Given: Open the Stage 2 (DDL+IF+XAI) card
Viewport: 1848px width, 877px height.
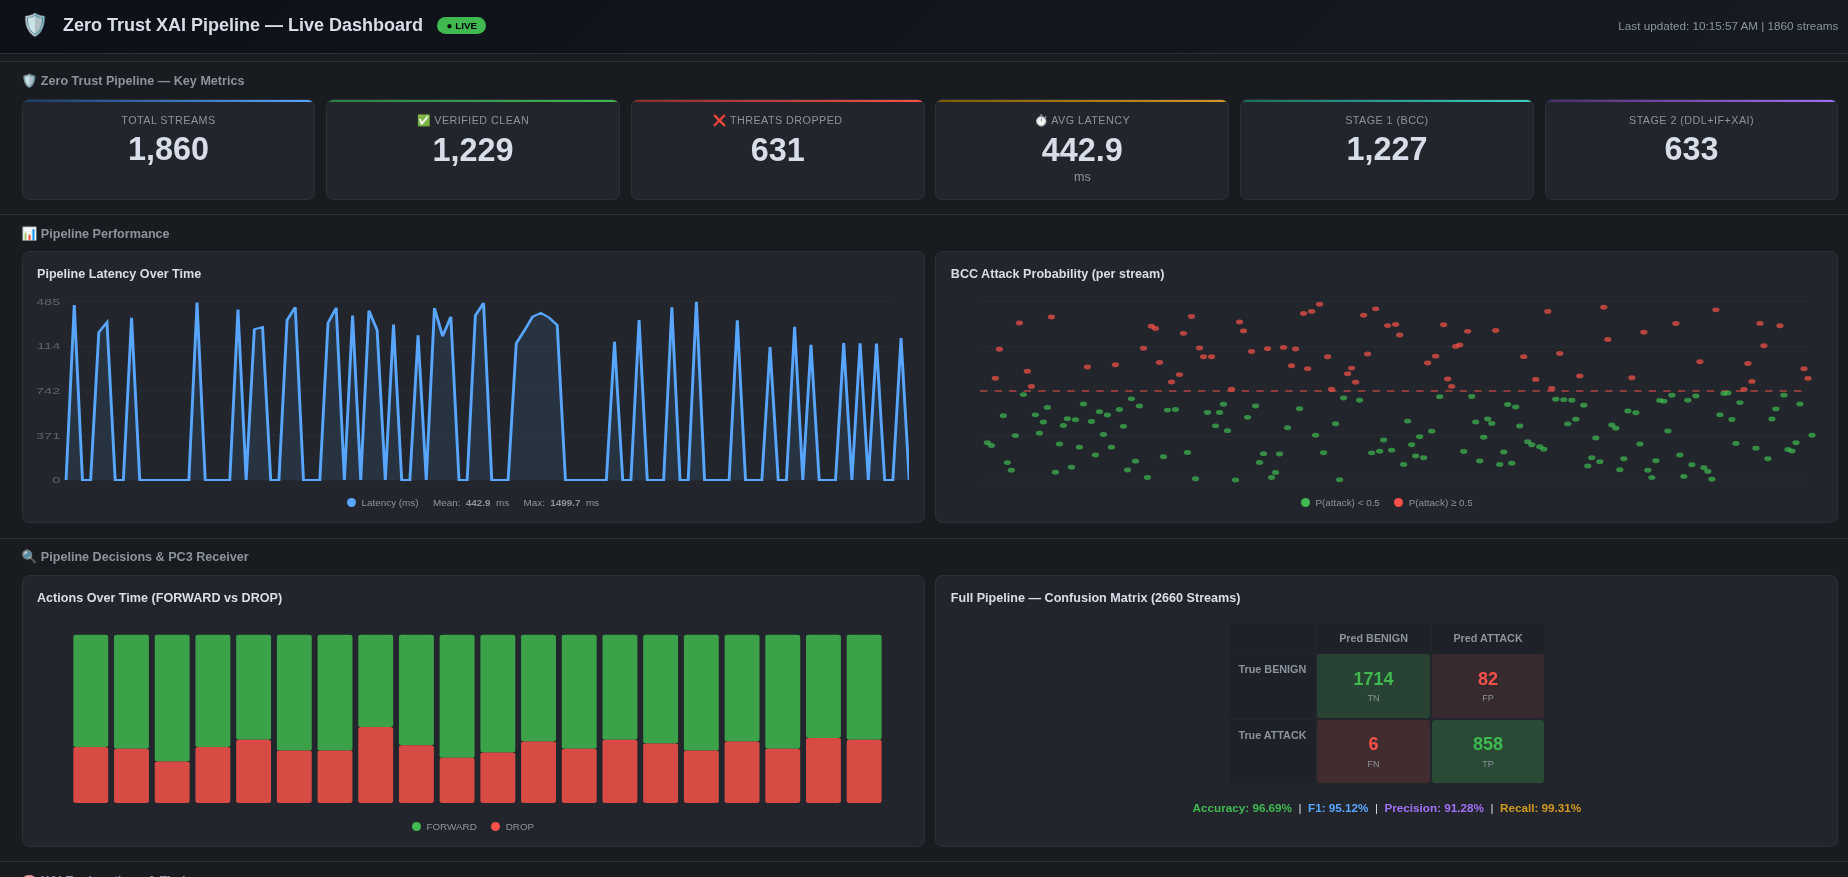Looking at the screenshot, I should pyautogui.click(x=1691, y=150).
